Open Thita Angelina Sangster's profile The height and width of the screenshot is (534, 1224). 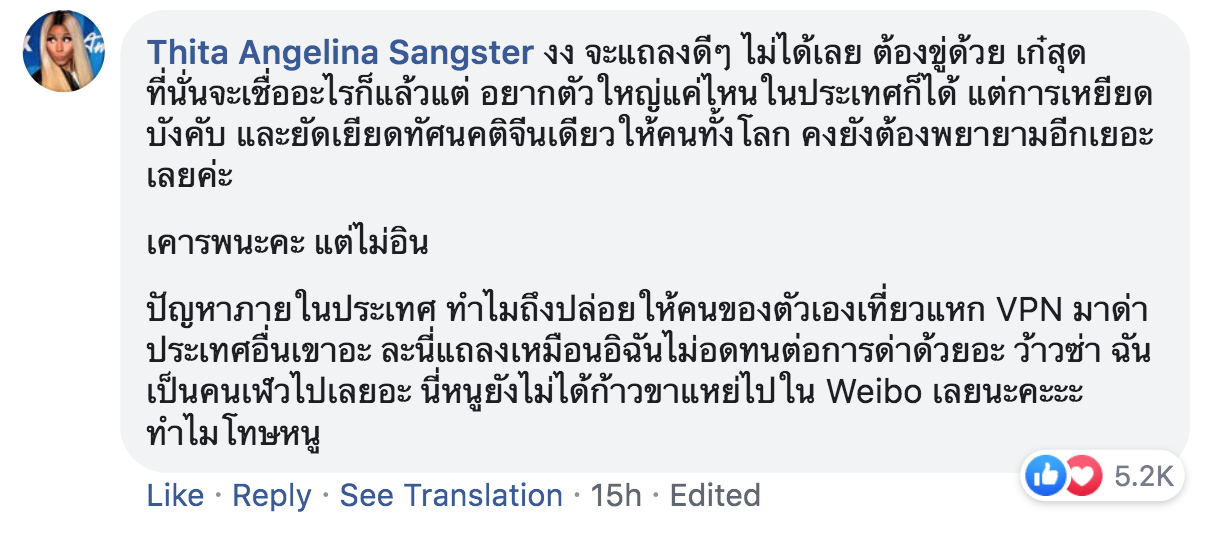click(338, 52)
